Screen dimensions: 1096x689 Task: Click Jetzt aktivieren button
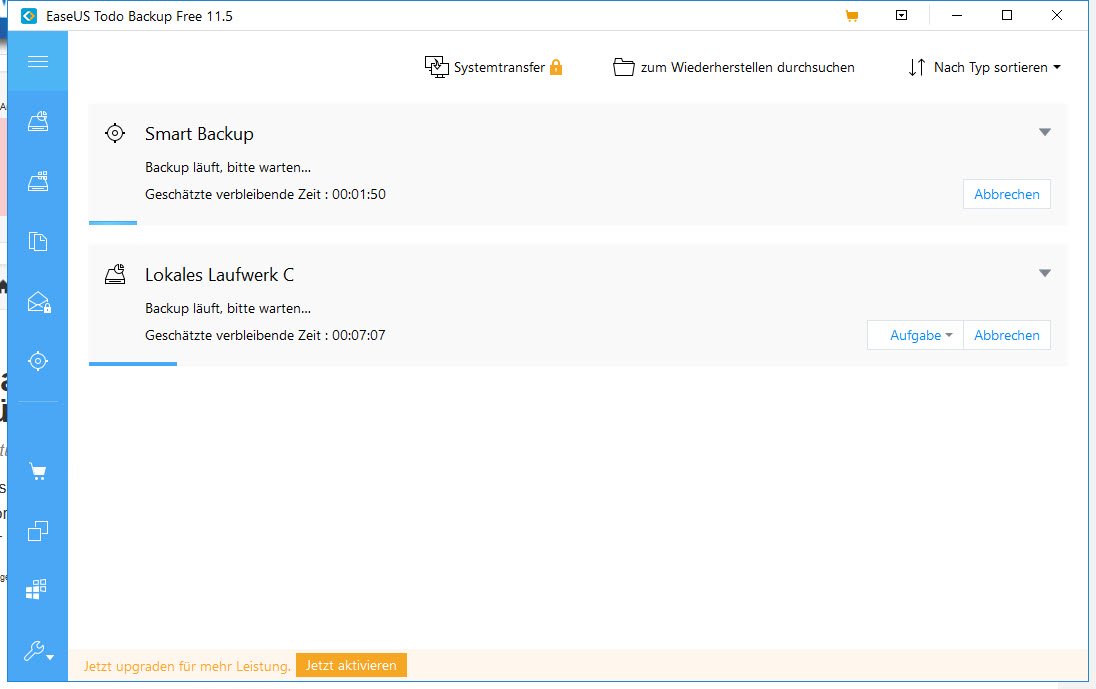351,665
